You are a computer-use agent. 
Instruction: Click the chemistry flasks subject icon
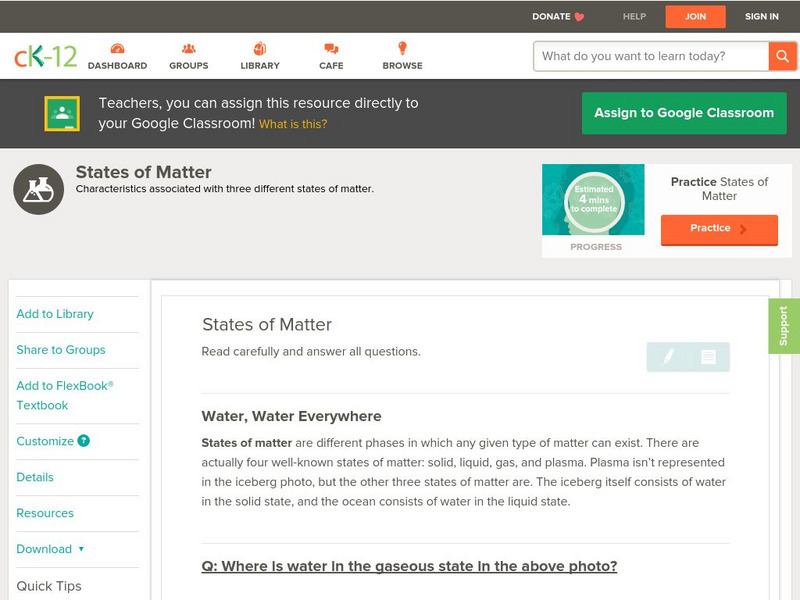(39, 189)
